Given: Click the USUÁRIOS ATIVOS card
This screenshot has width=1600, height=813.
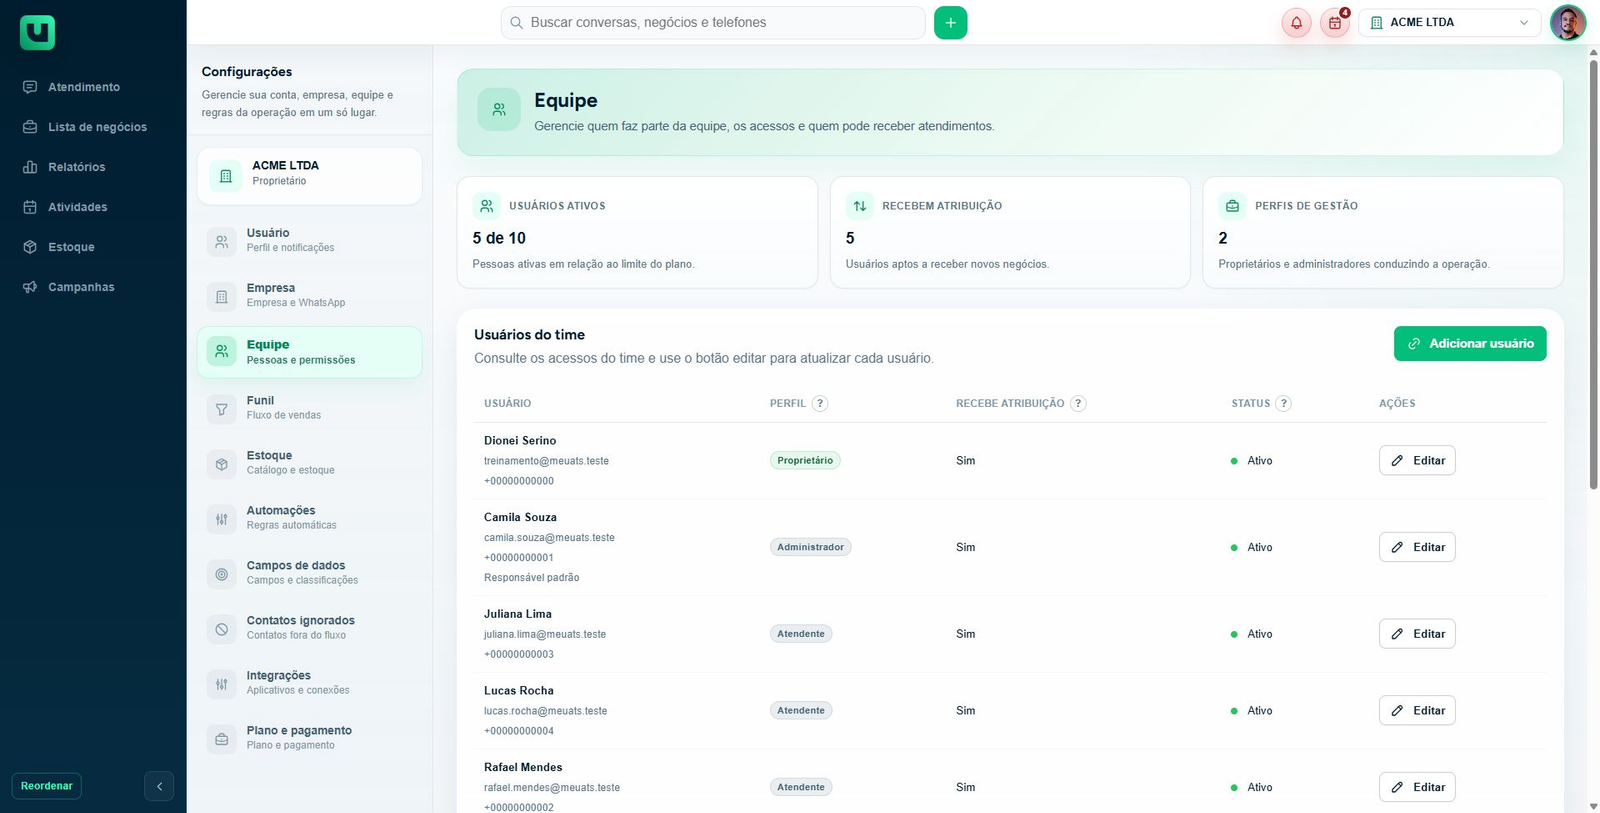Looking at the screenshot, I should (637, 233).
